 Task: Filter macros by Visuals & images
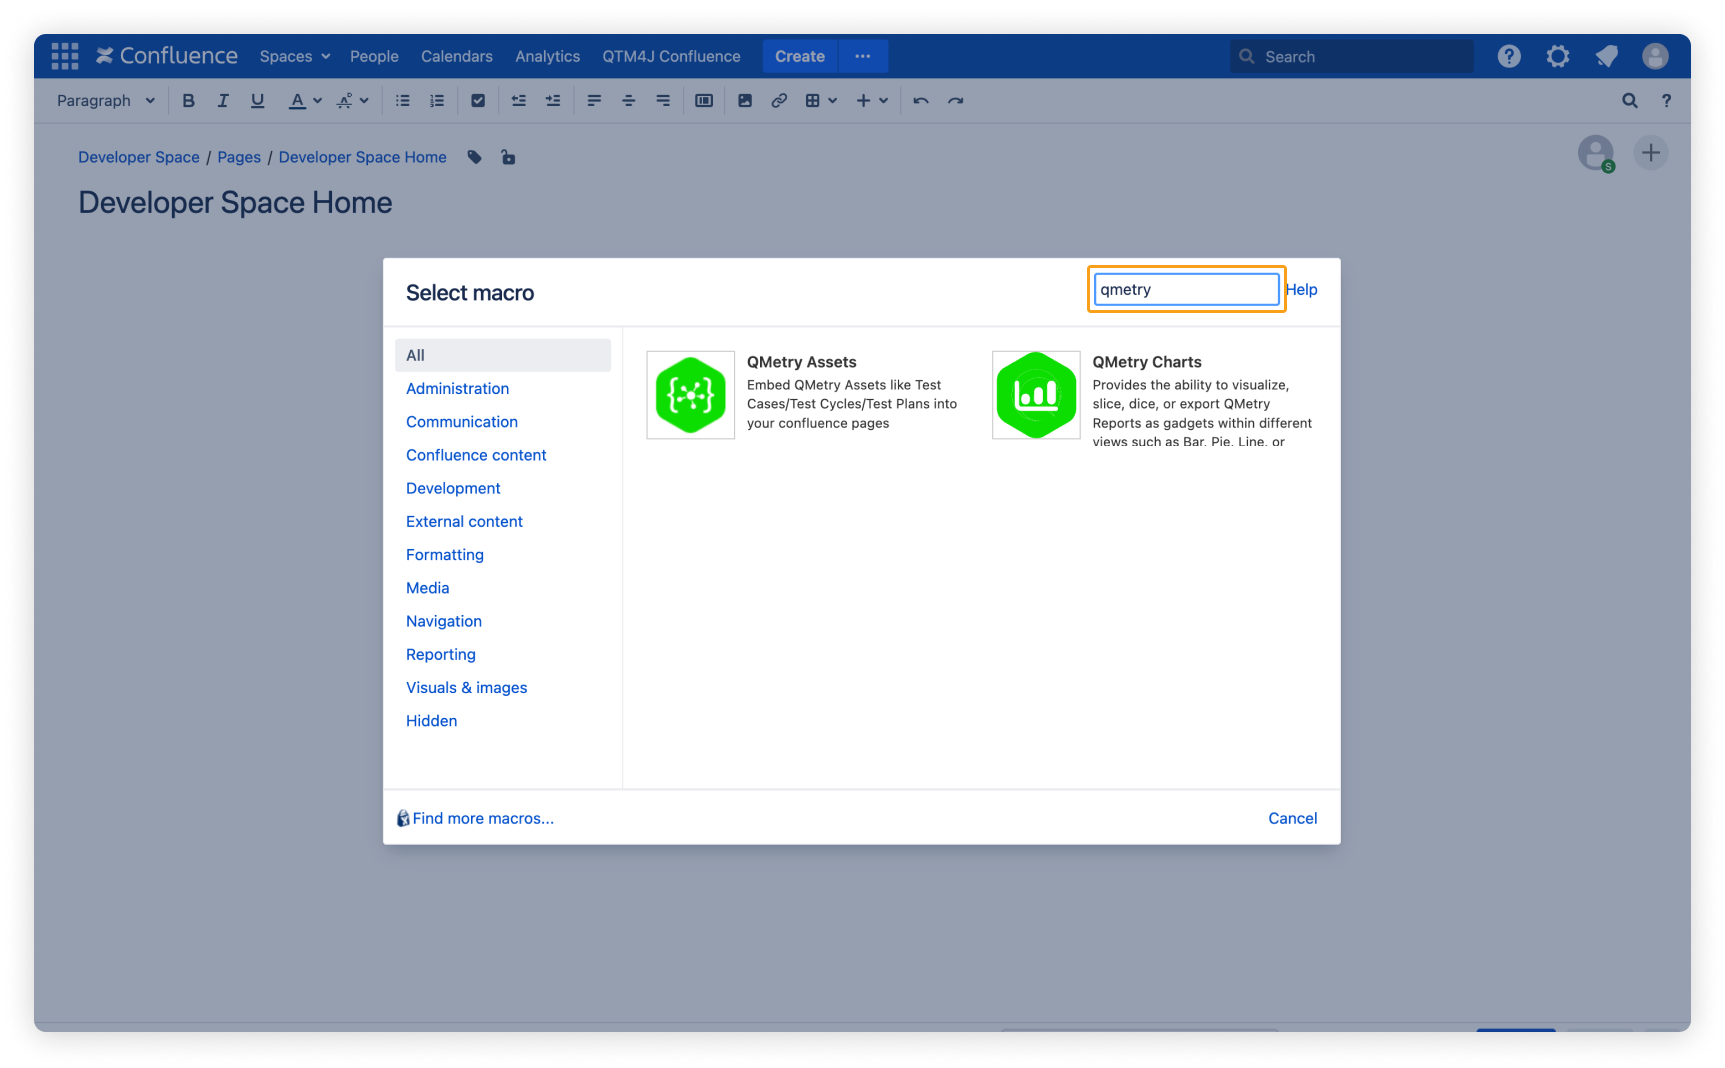466,687
